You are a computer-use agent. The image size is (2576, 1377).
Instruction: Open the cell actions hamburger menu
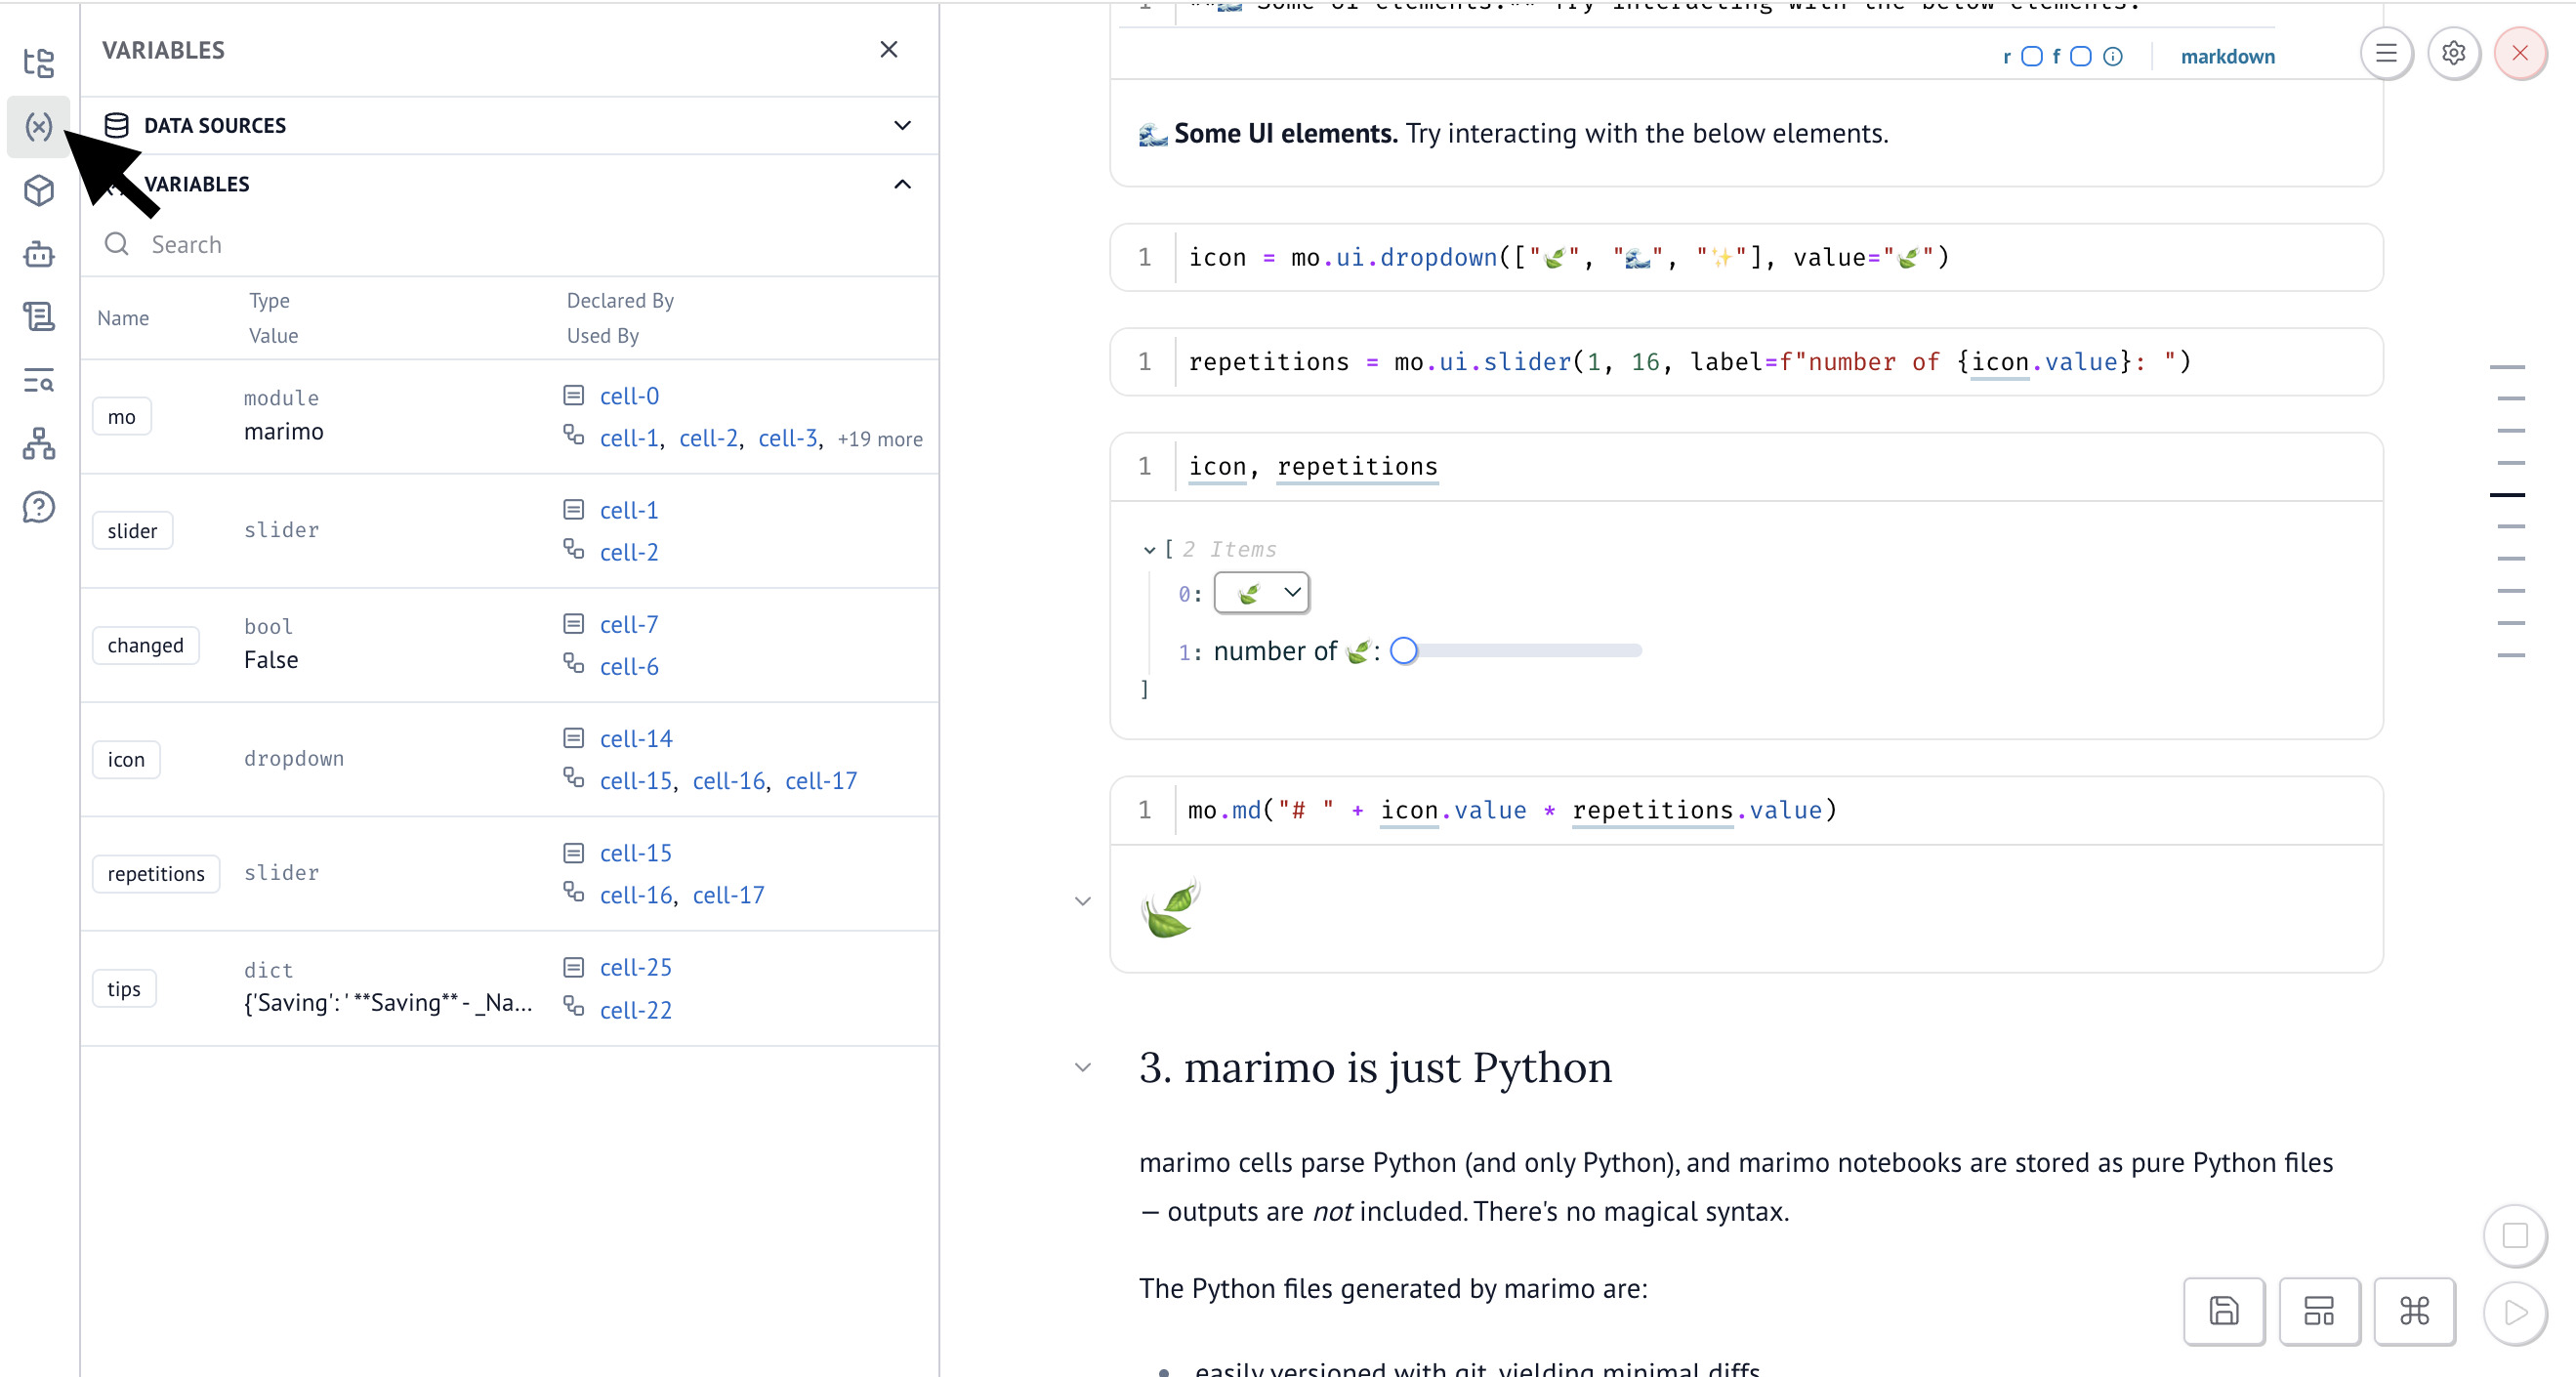pyautogui.click(x=2387, y=53)
